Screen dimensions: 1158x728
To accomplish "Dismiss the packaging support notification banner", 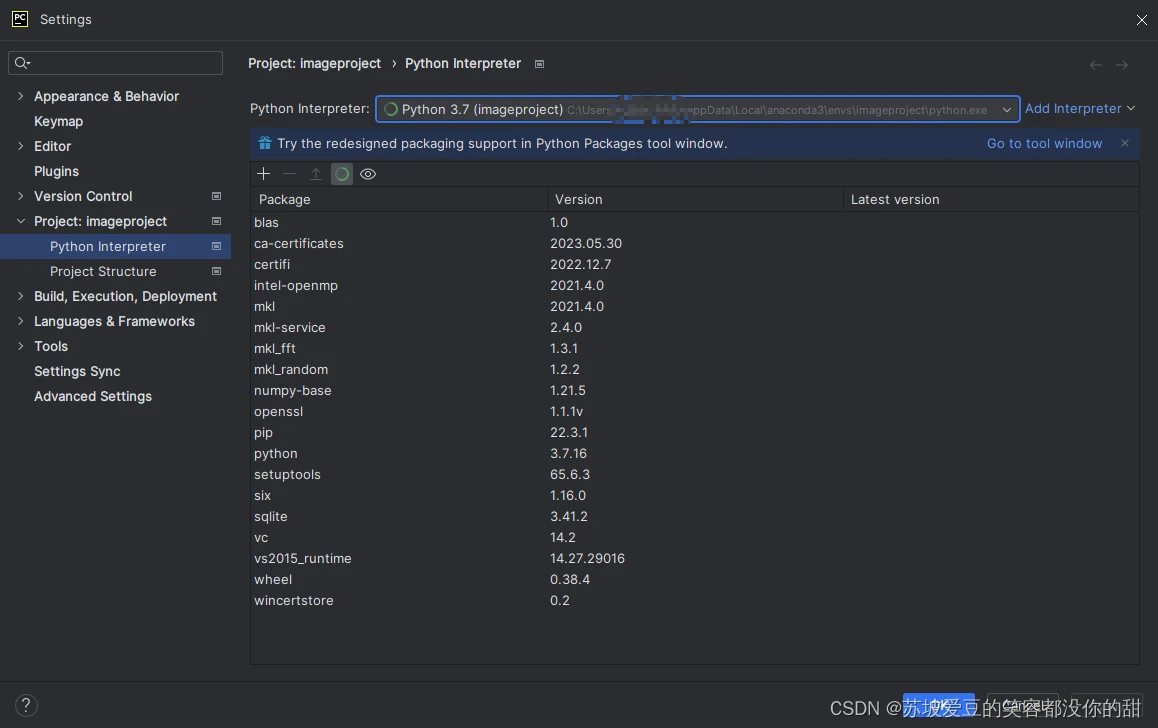I will coord(1125,143).
